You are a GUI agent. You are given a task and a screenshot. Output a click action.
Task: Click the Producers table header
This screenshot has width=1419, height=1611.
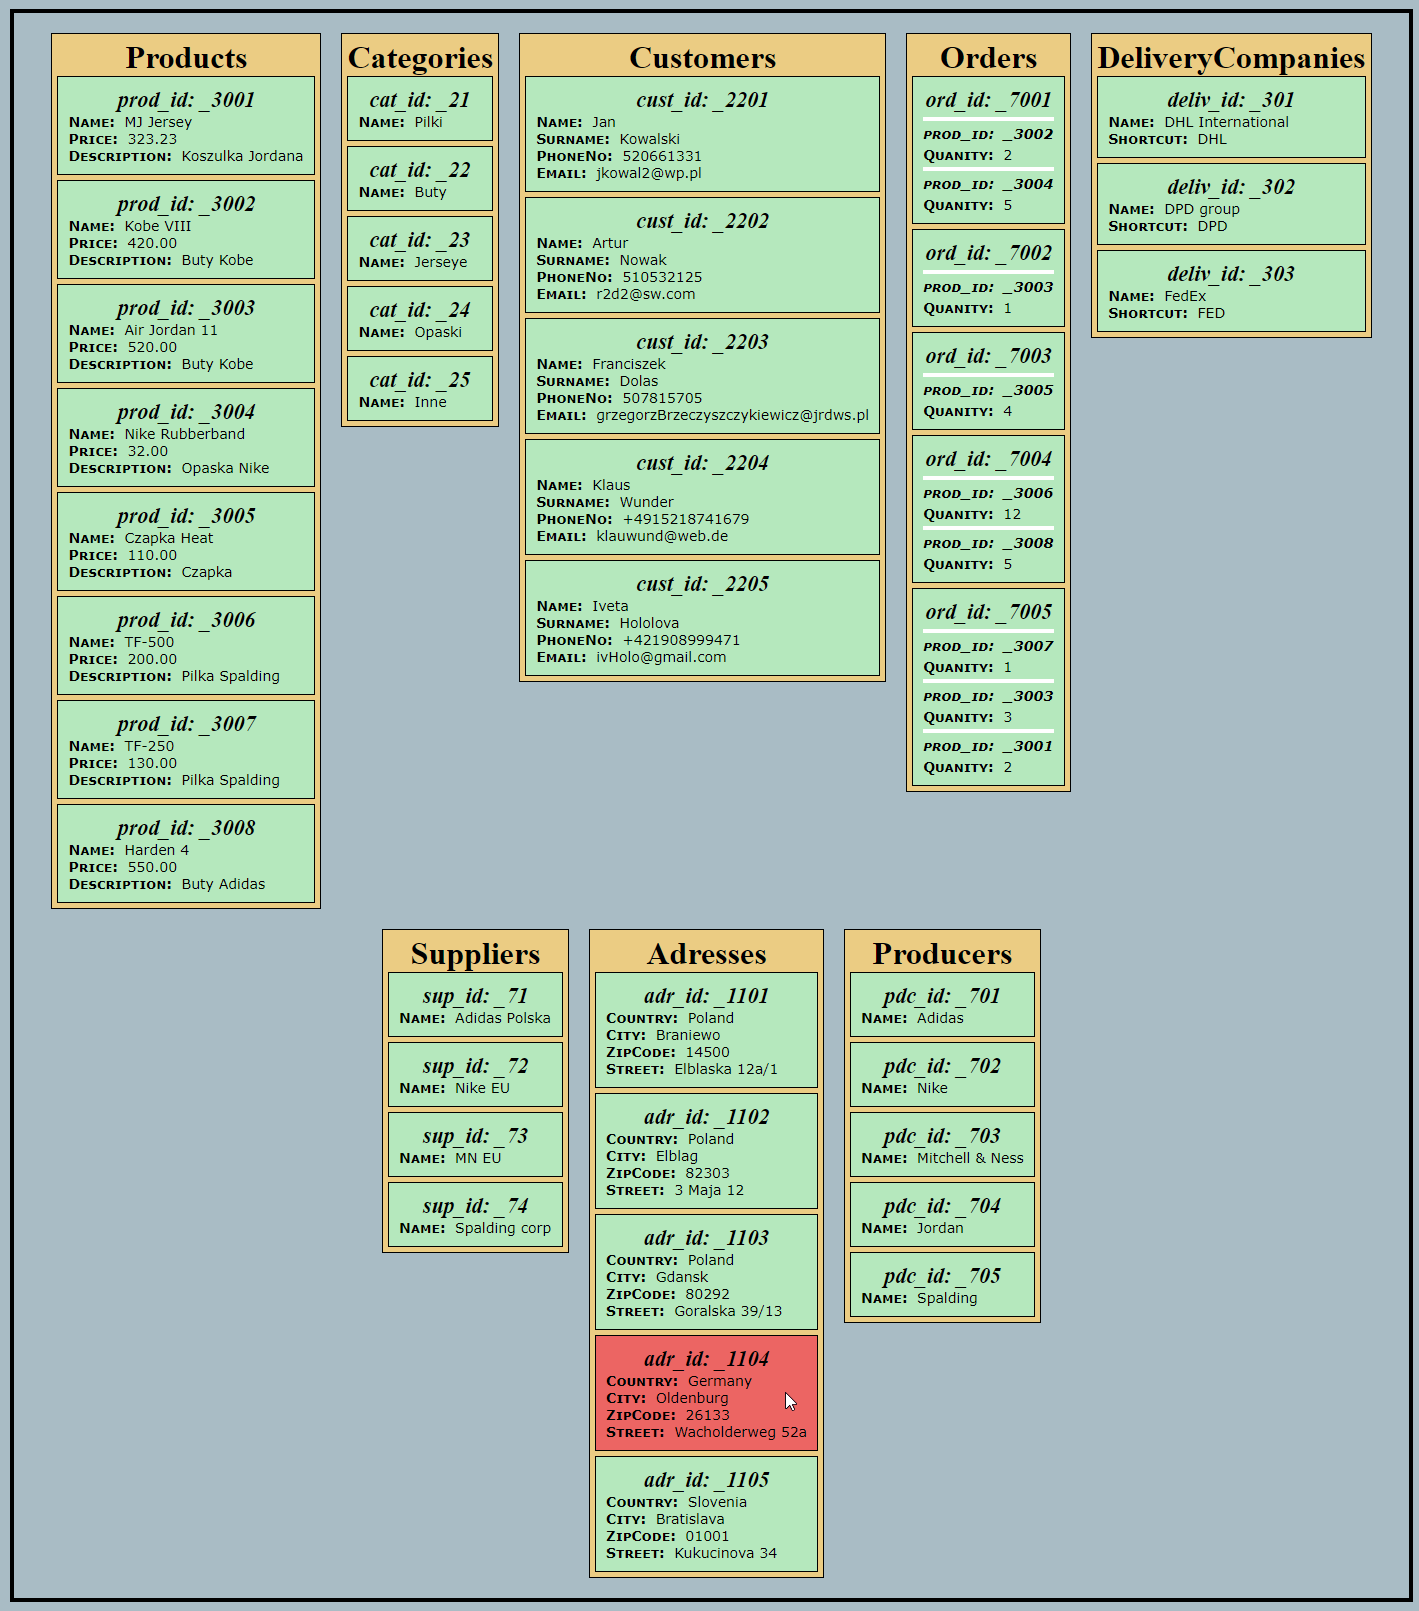[942, 954]
